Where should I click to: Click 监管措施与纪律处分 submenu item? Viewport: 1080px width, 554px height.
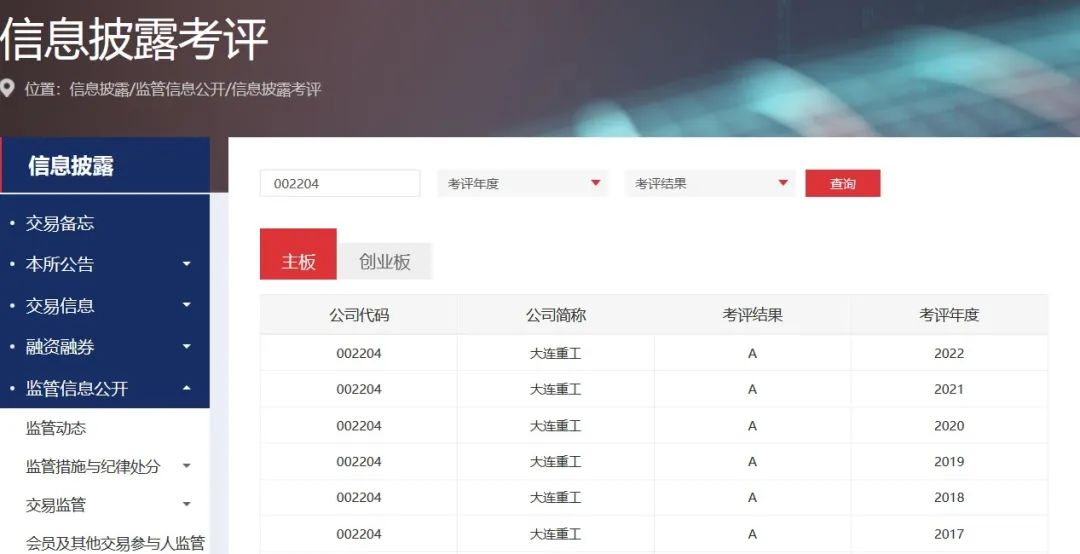pos(93,466)
